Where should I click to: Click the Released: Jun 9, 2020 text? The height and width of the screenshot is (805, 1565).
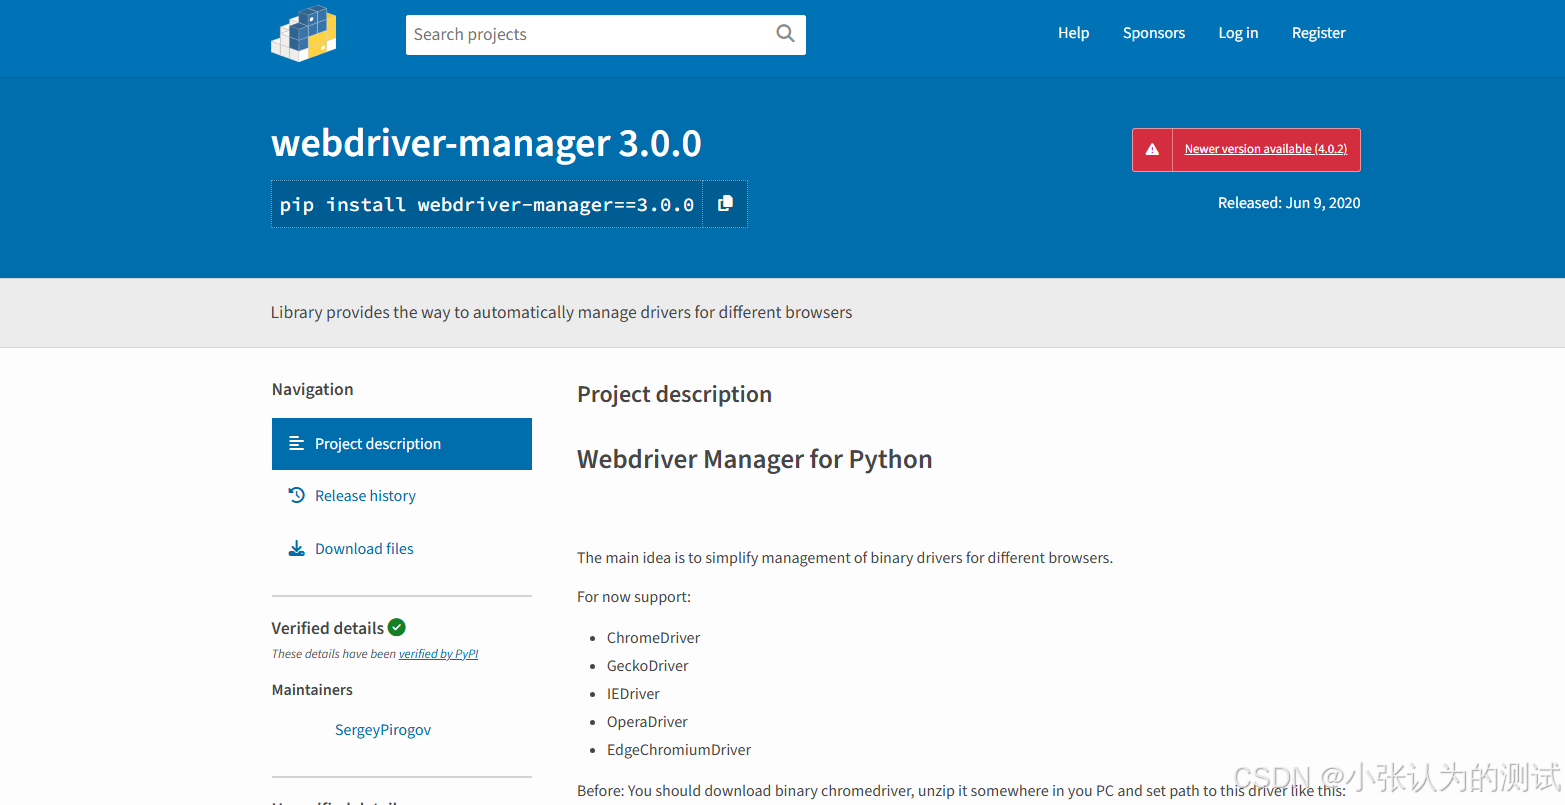pos(1289,203)
